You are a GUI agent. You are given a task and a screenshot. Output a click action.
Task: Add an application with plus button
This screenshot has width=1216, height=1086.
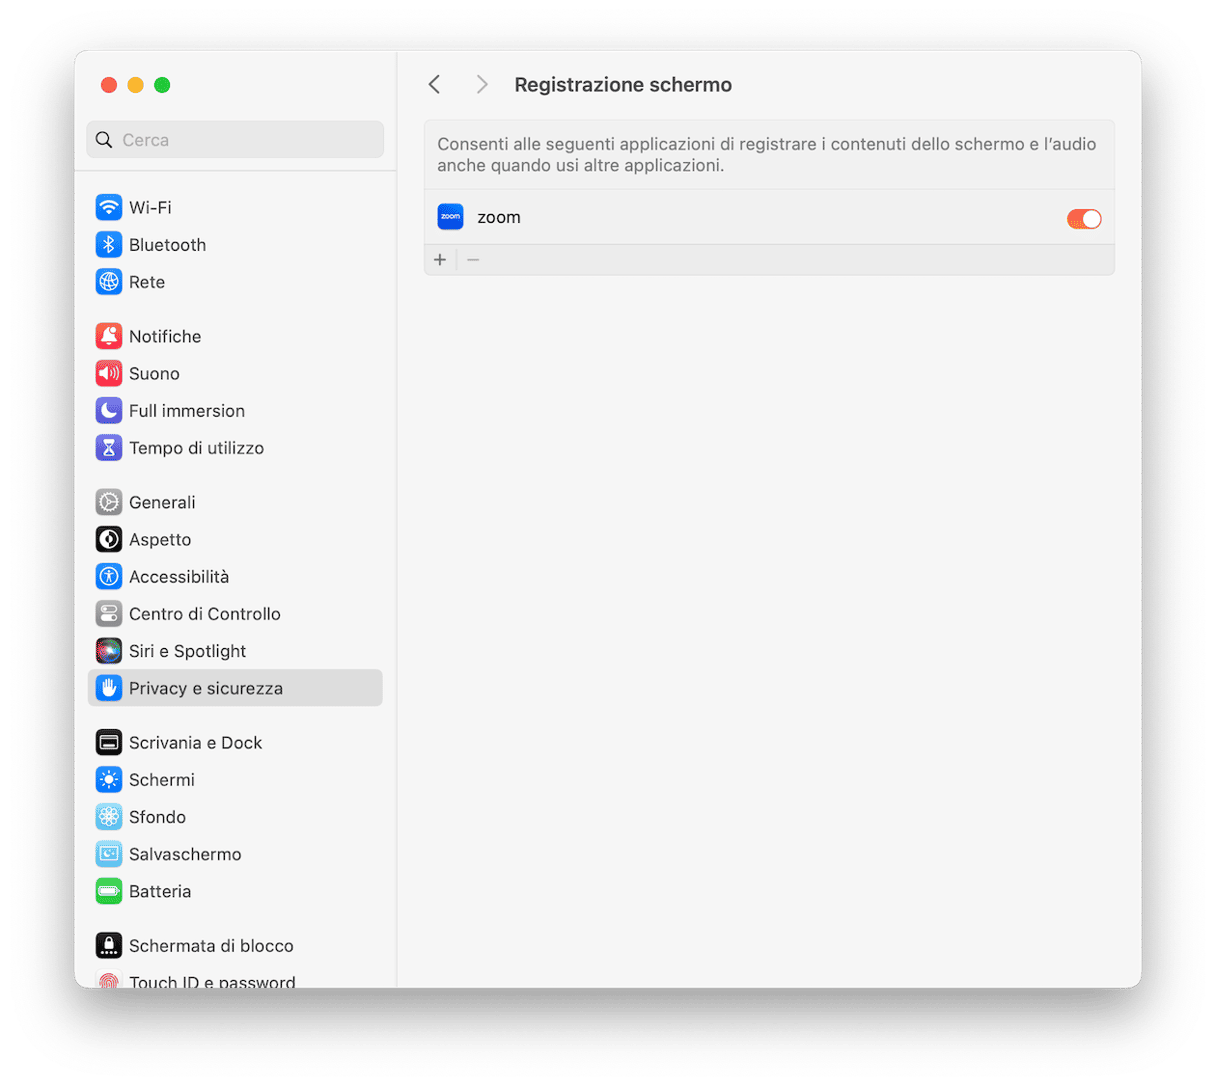[440, 260]
